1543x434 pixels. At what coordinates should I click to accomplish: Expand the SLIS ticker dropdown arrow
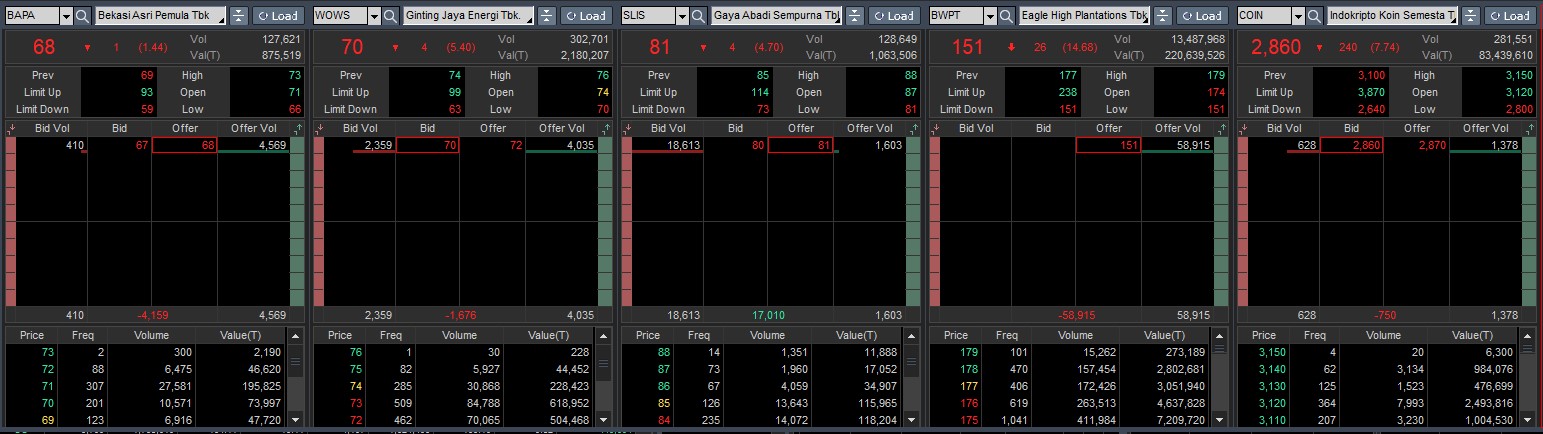coord(682,16)
